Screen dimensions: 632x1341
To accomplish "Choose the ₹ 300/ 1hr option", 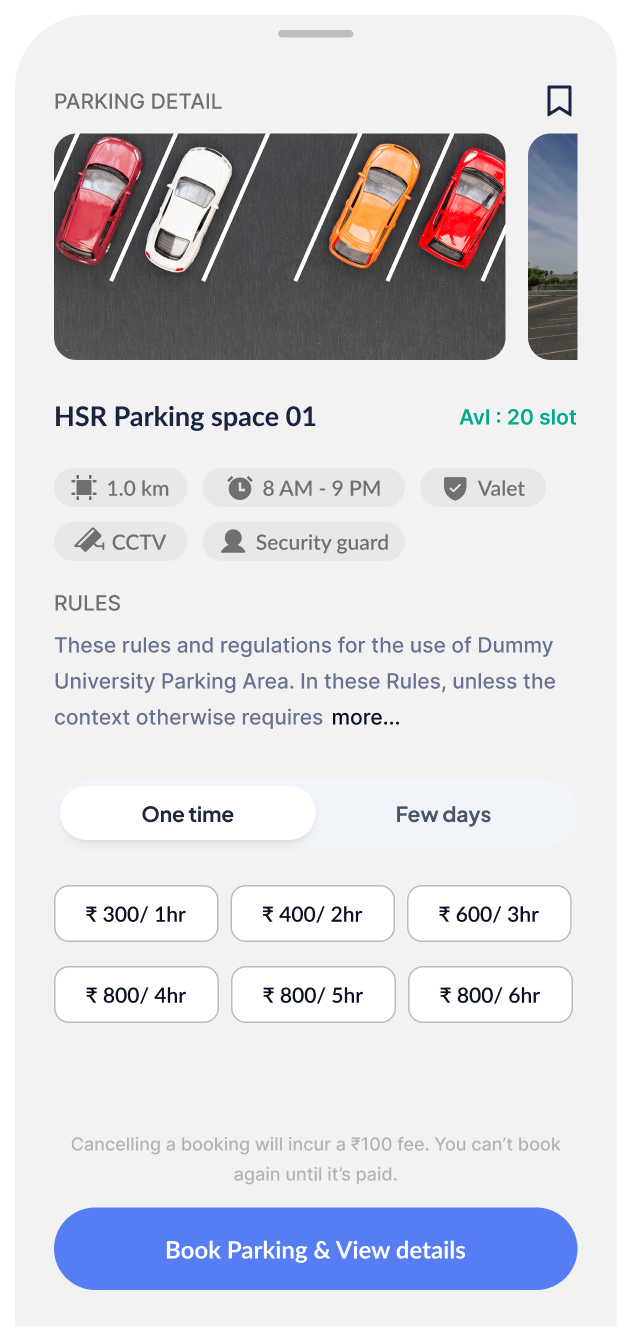I will pos(136,914).
